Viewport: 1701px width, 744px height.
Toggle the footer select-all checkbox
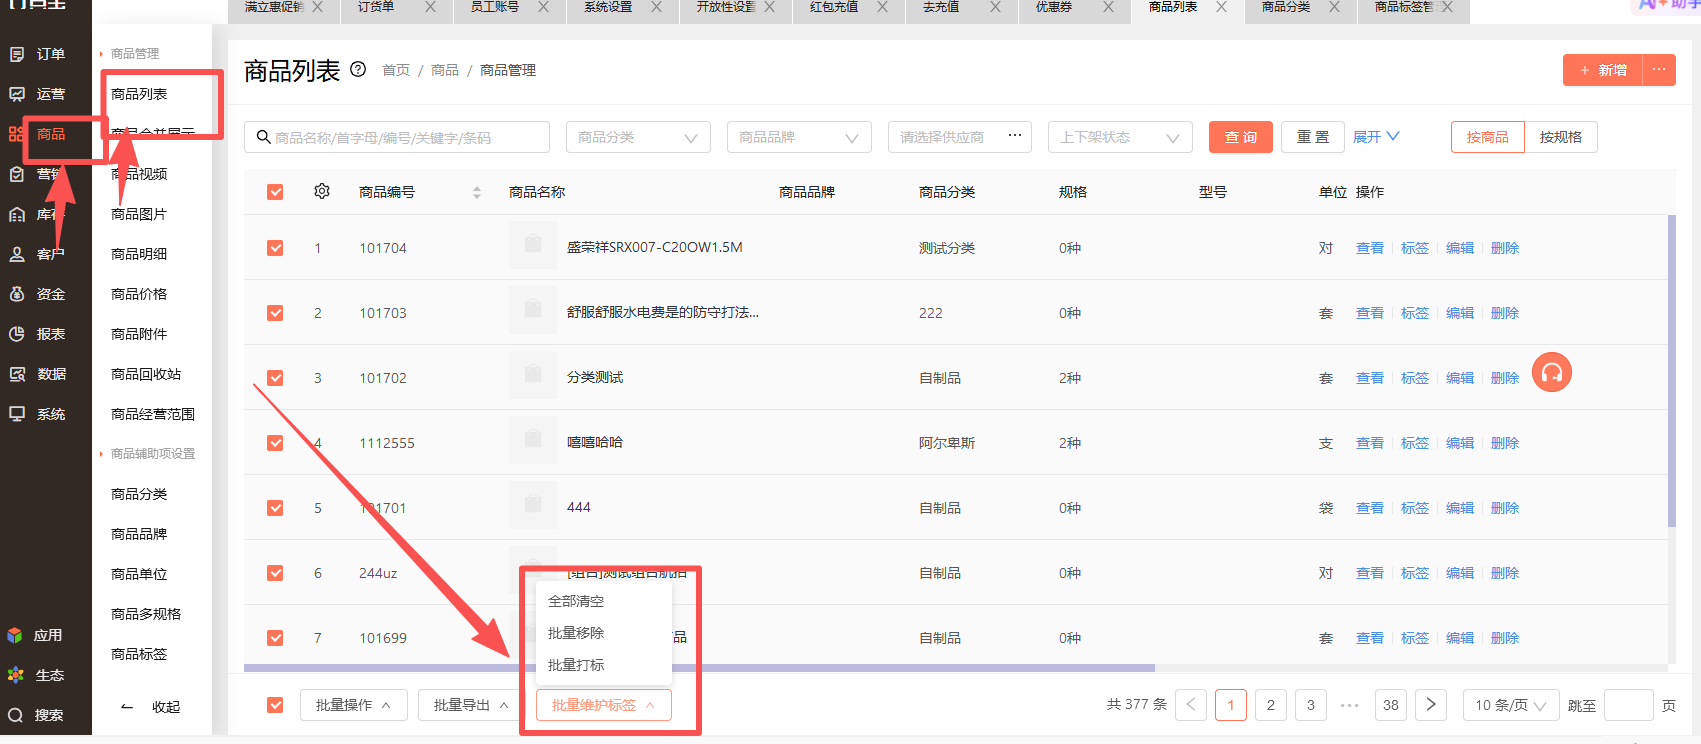pyautogui.click(x=275, y=705)
